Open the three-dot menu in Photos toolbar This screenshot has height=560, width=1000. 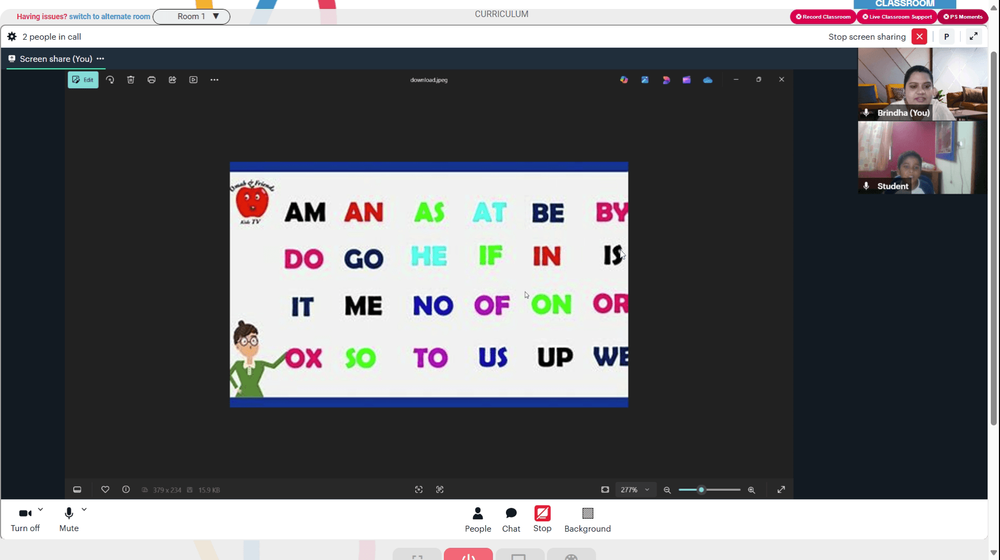tap(214, 80)
